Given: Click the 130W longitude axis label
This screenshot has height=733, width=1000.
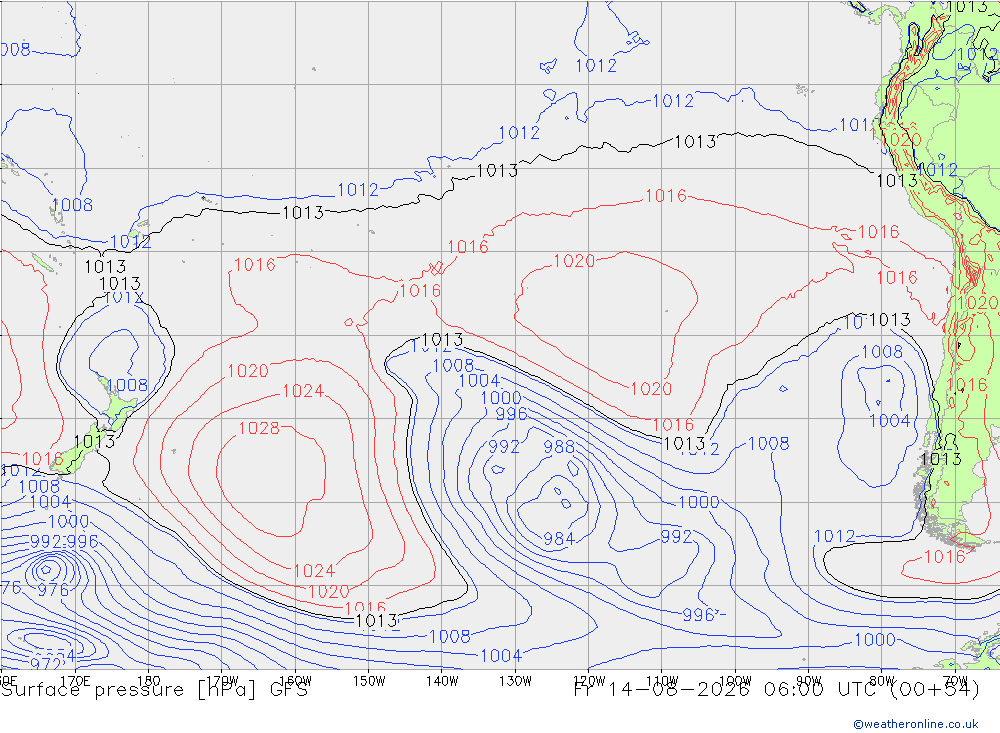Looking at the screenshot, I should coord(515,681).
